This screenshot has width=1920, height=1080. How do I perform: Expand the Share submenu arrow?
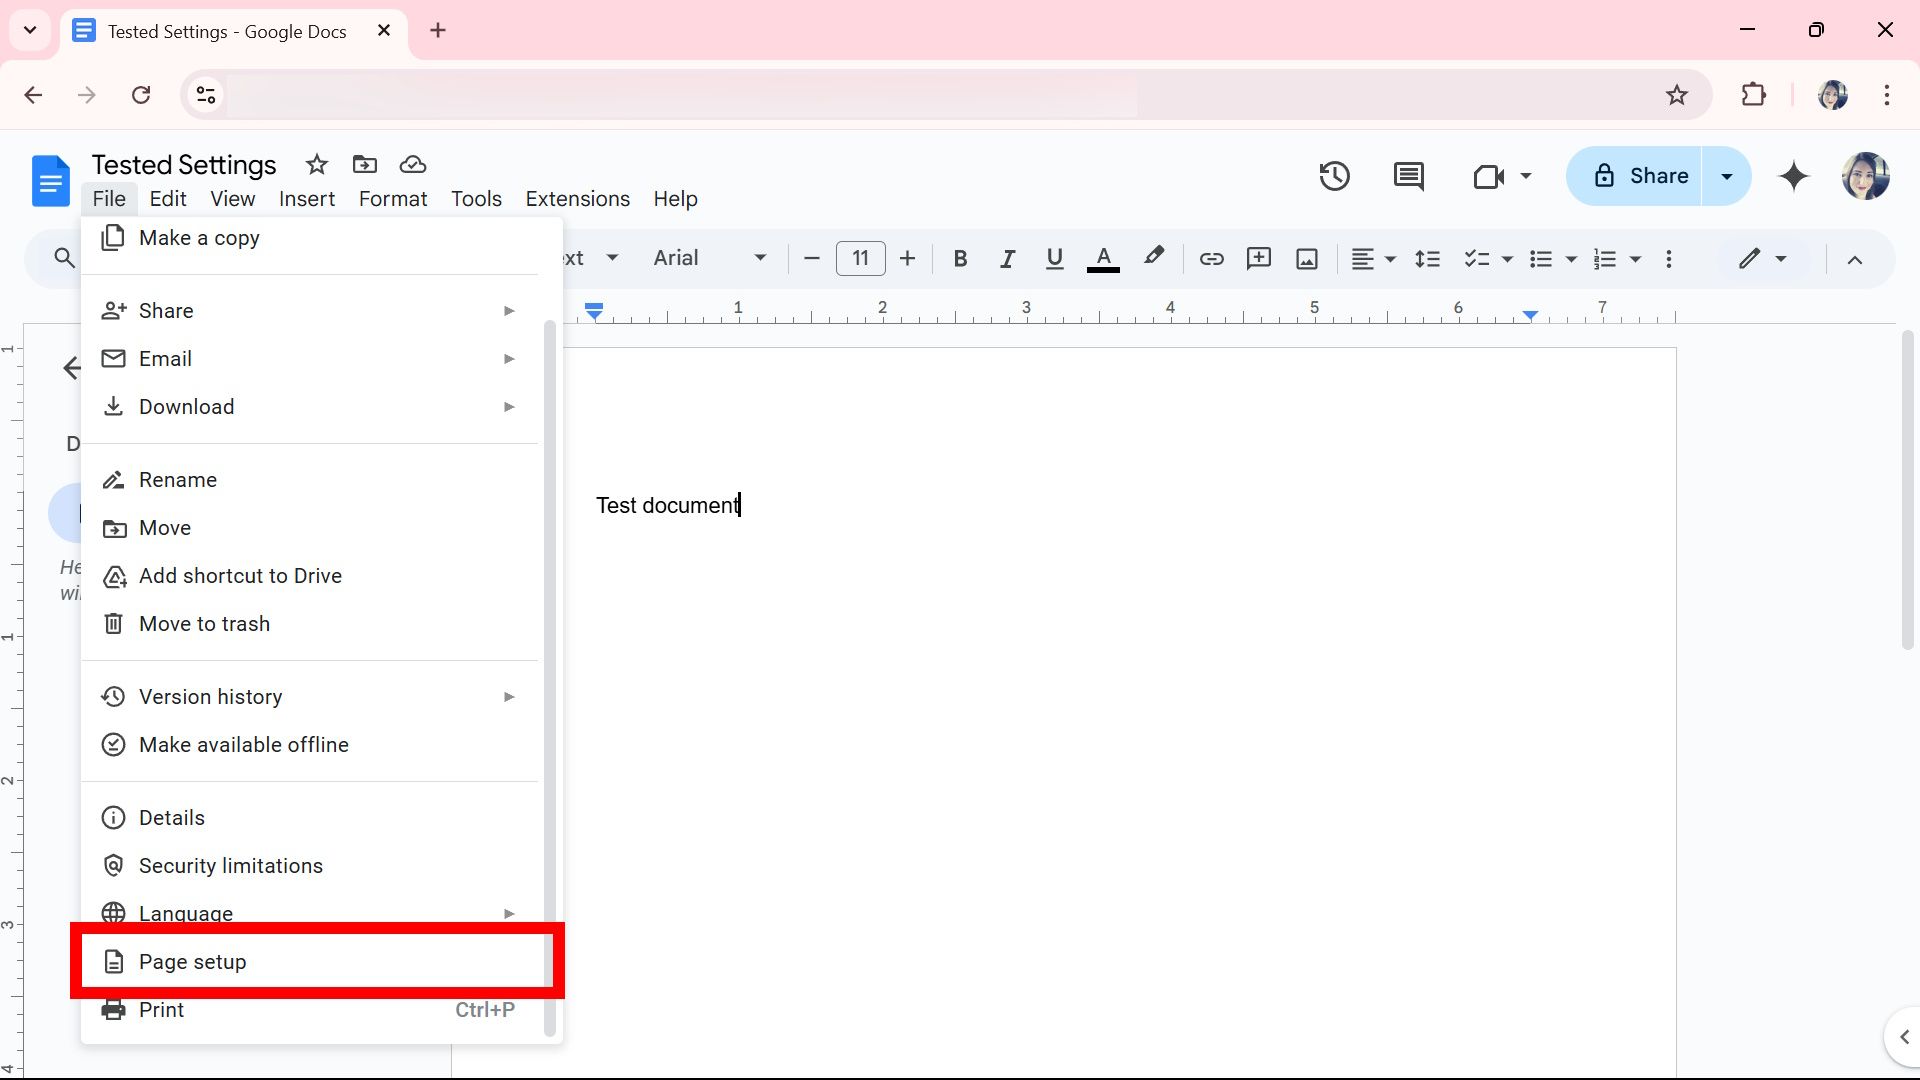coord(509,310)
